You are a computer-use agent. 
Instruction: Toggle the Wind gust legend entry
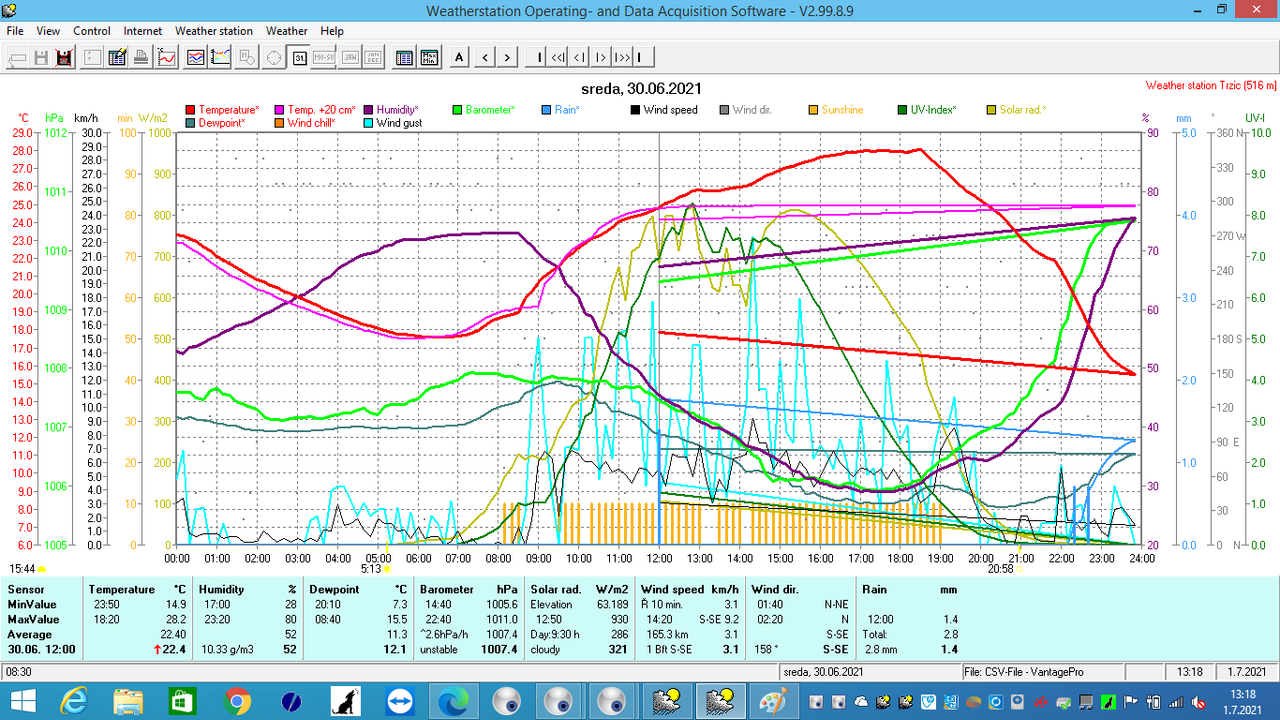pos(392,123)
